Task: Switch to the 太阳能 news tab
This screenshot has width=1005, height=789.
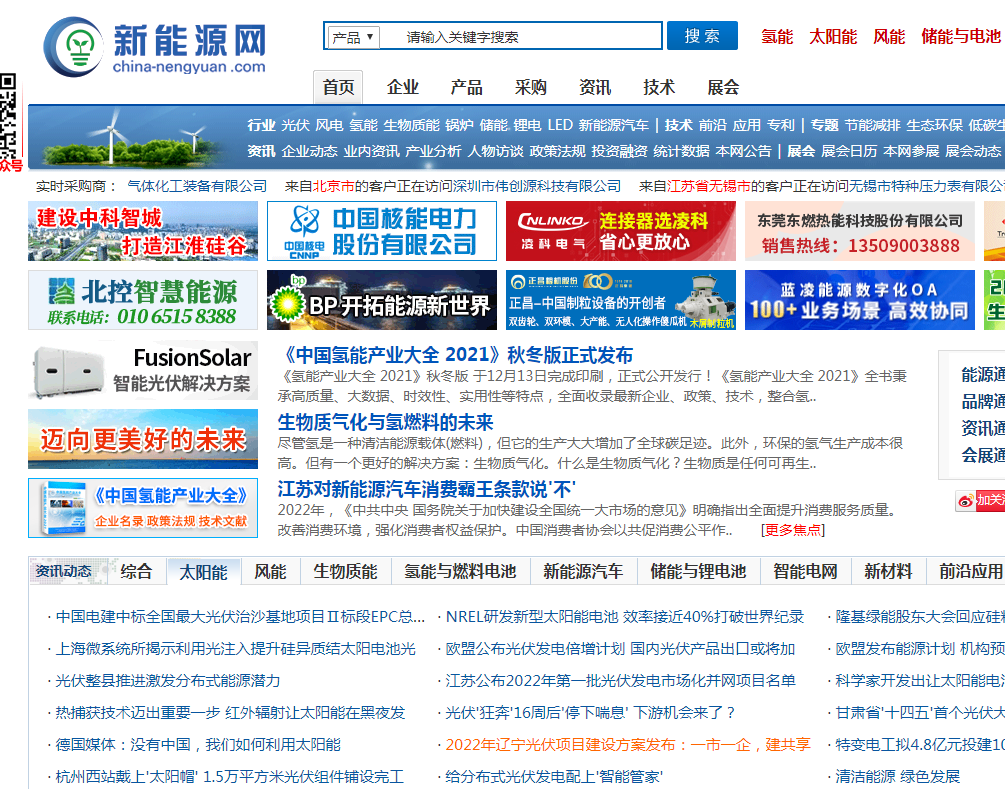Action: tap(204, 572)
